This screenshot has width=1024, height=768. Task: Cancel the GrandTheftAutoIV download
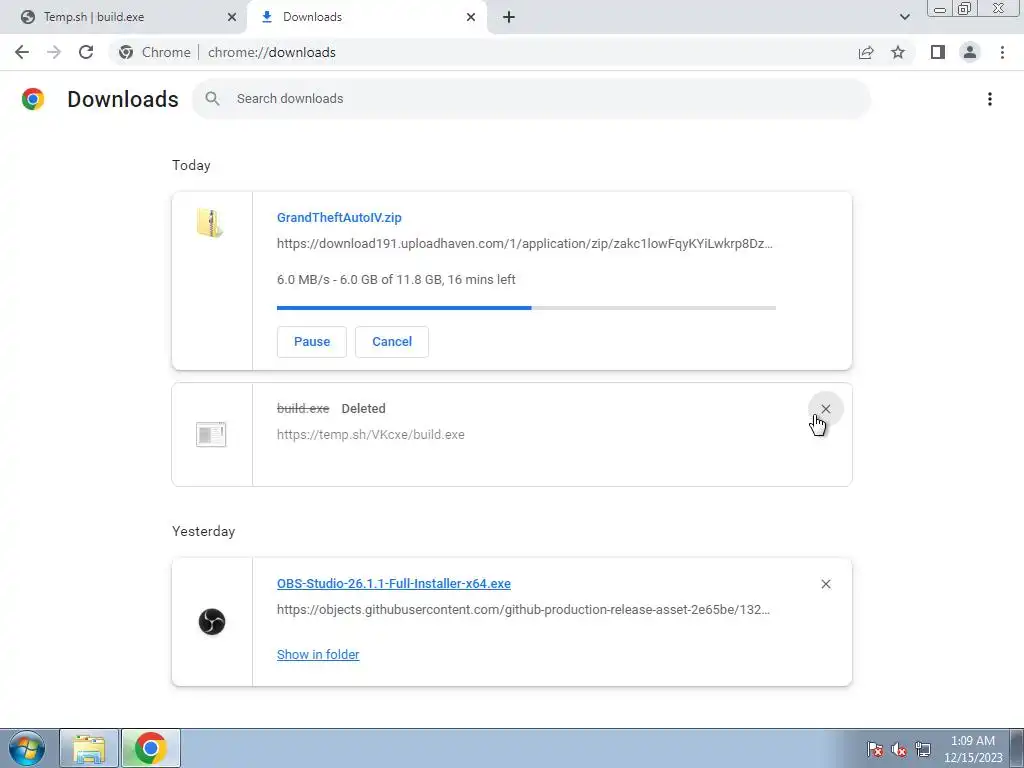point(392,342)
